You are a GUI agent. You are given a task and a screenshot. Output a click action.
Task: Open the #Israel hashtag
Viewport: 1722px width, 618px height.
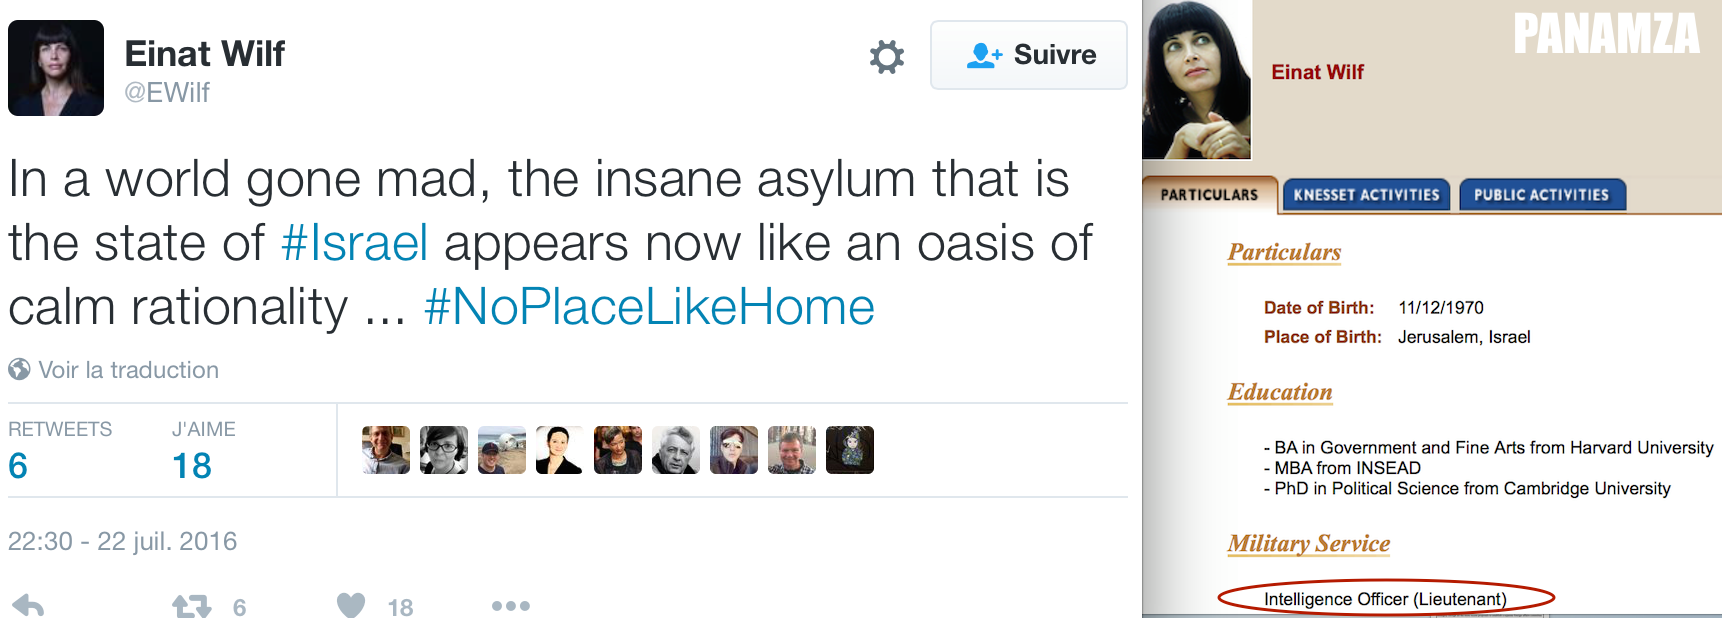point(354,243)
